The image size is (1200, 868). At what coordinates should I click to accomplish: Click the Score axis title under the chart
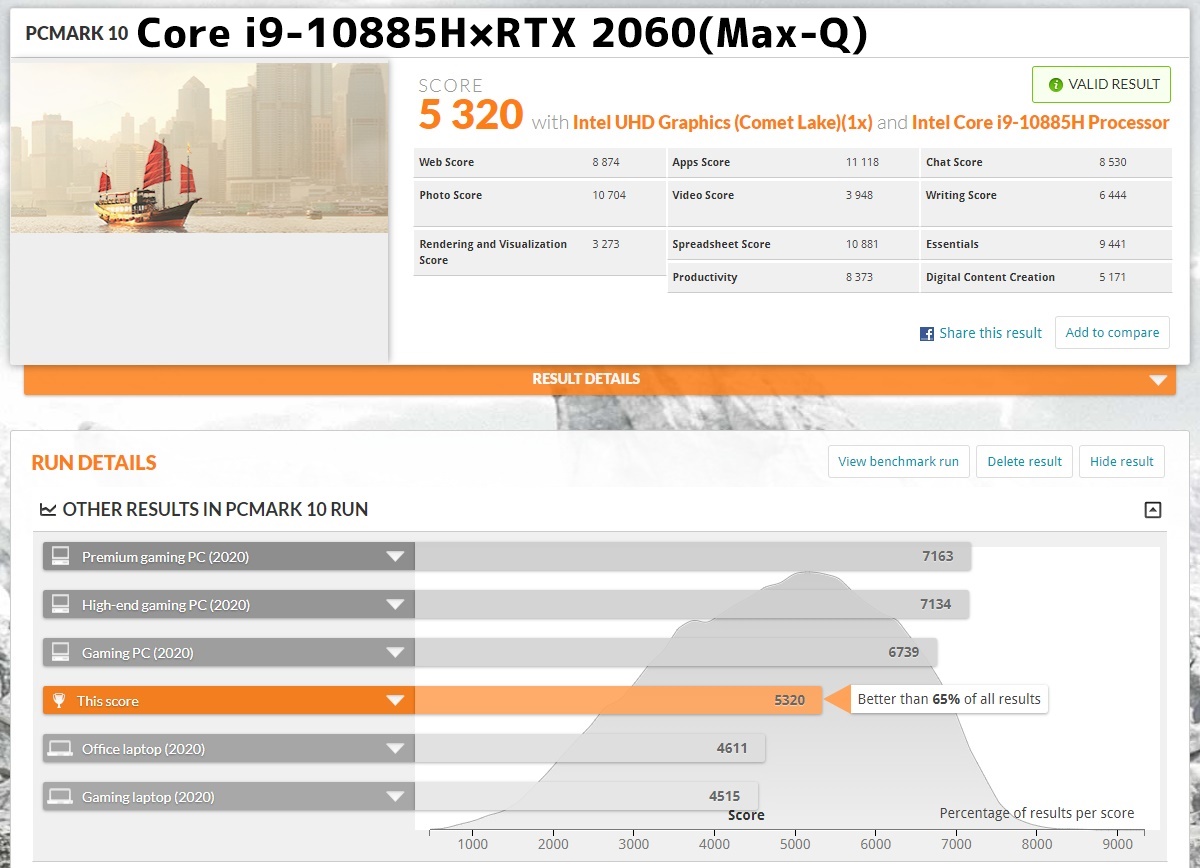746,816
